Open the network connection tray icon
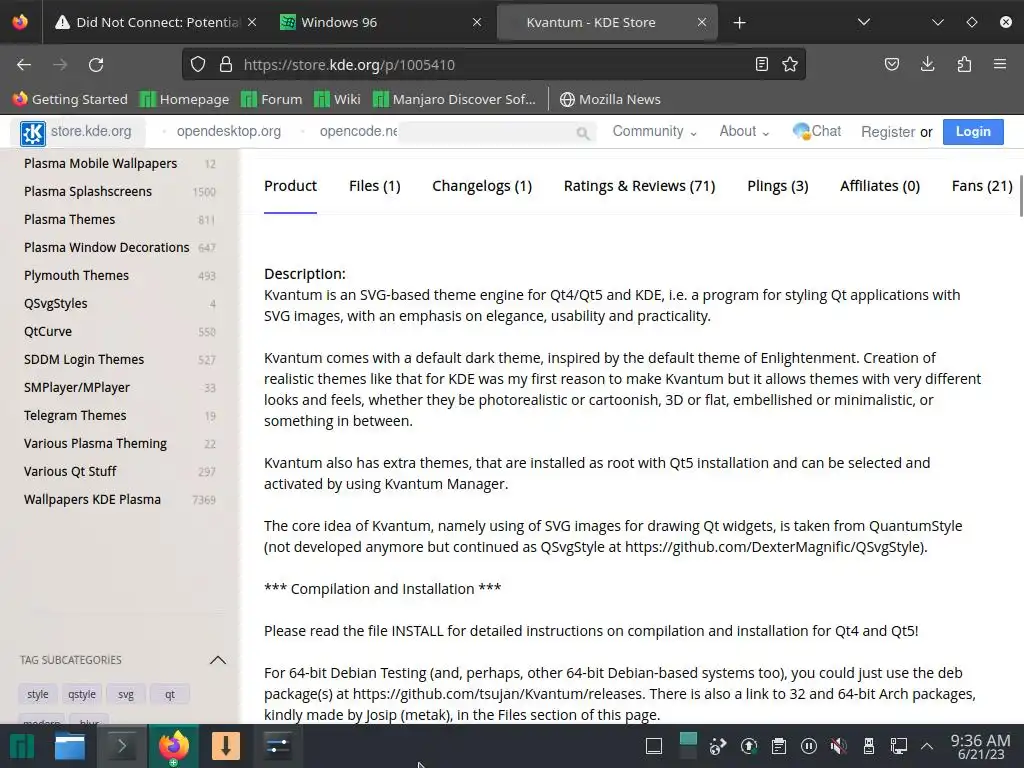 click(899, 746)
